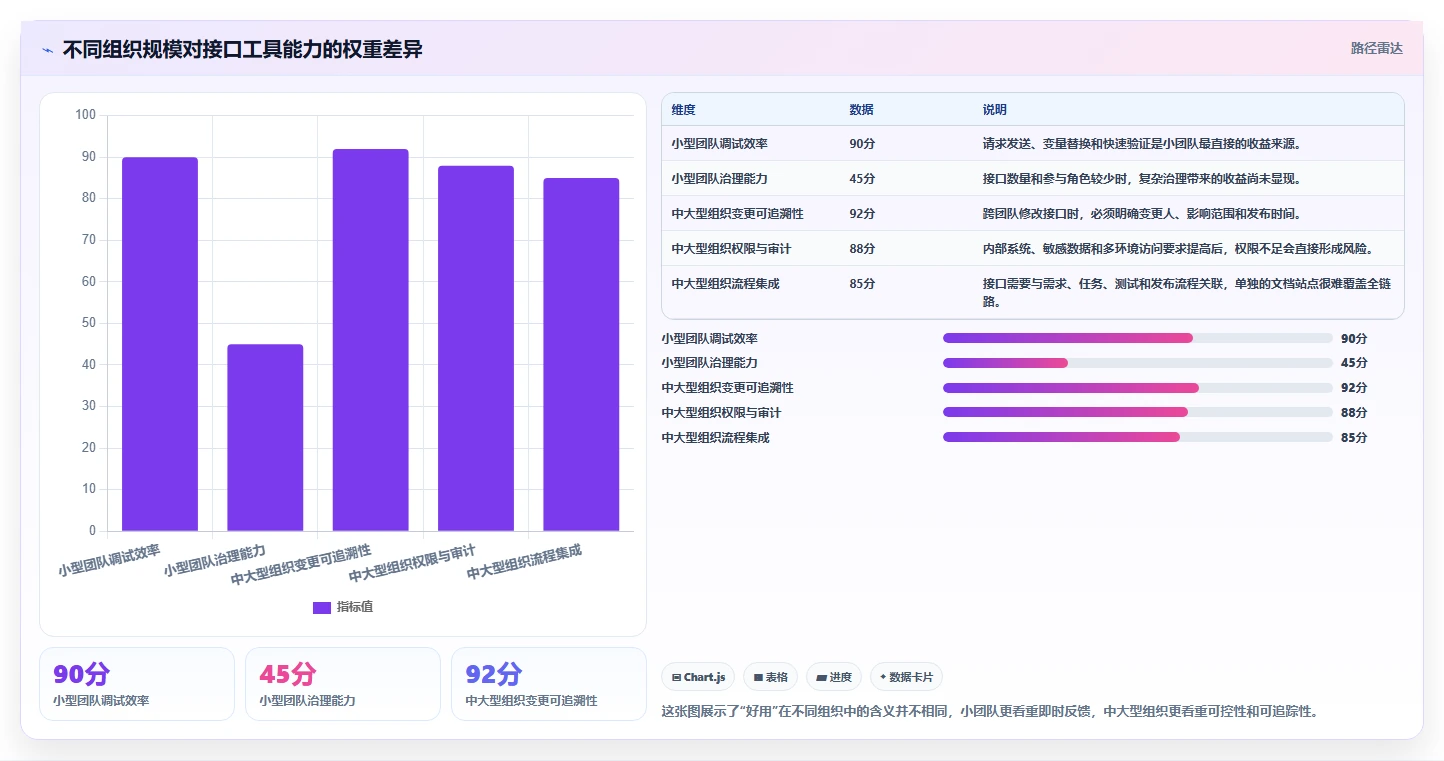Screen dimensions: 1444x761
Task: Click table cell 中大型组织权限与审计
Action: (x=732, y=248)
